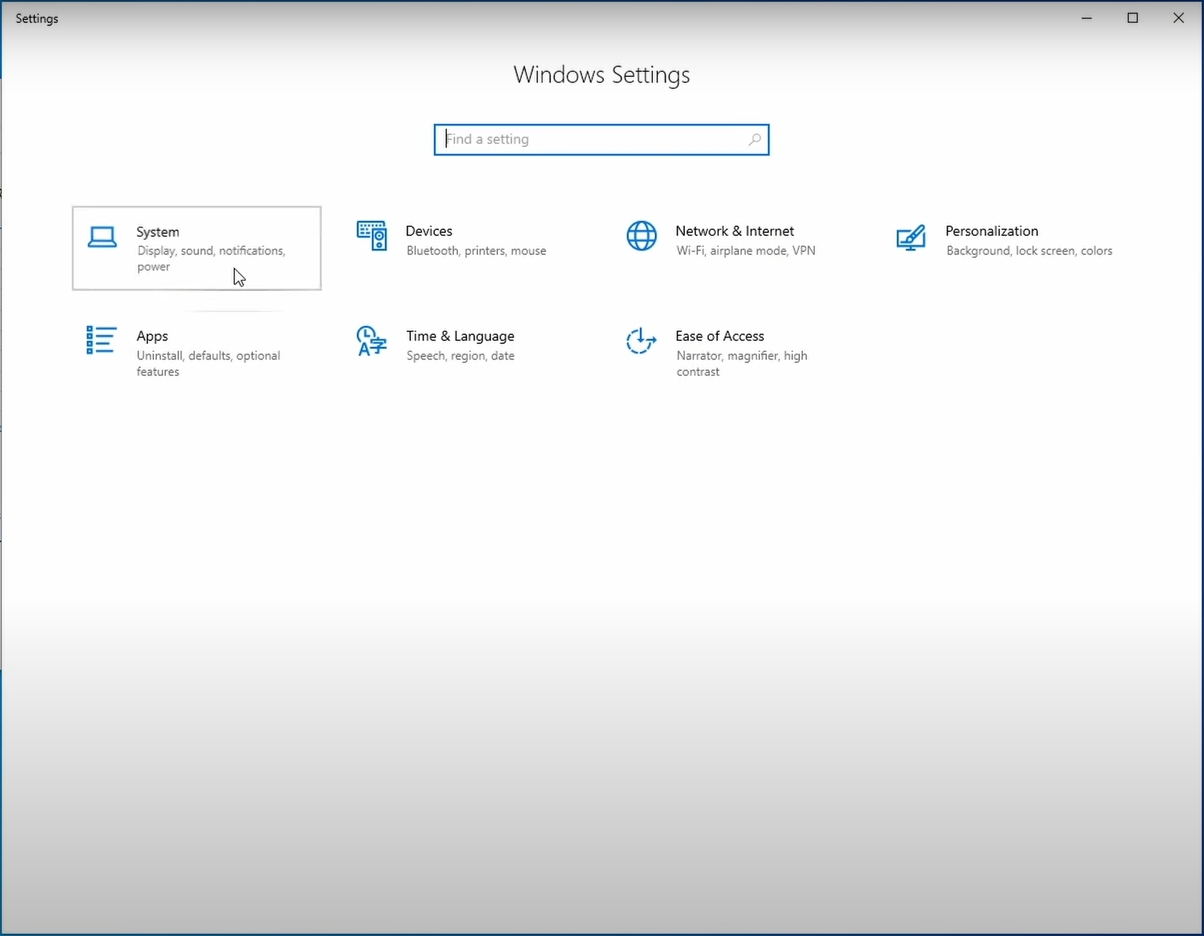Viewport: 1204px width, 936px height.
Task: Click 'Narrator, magnifier, high contrast' description
Action: tap(741, 364)
